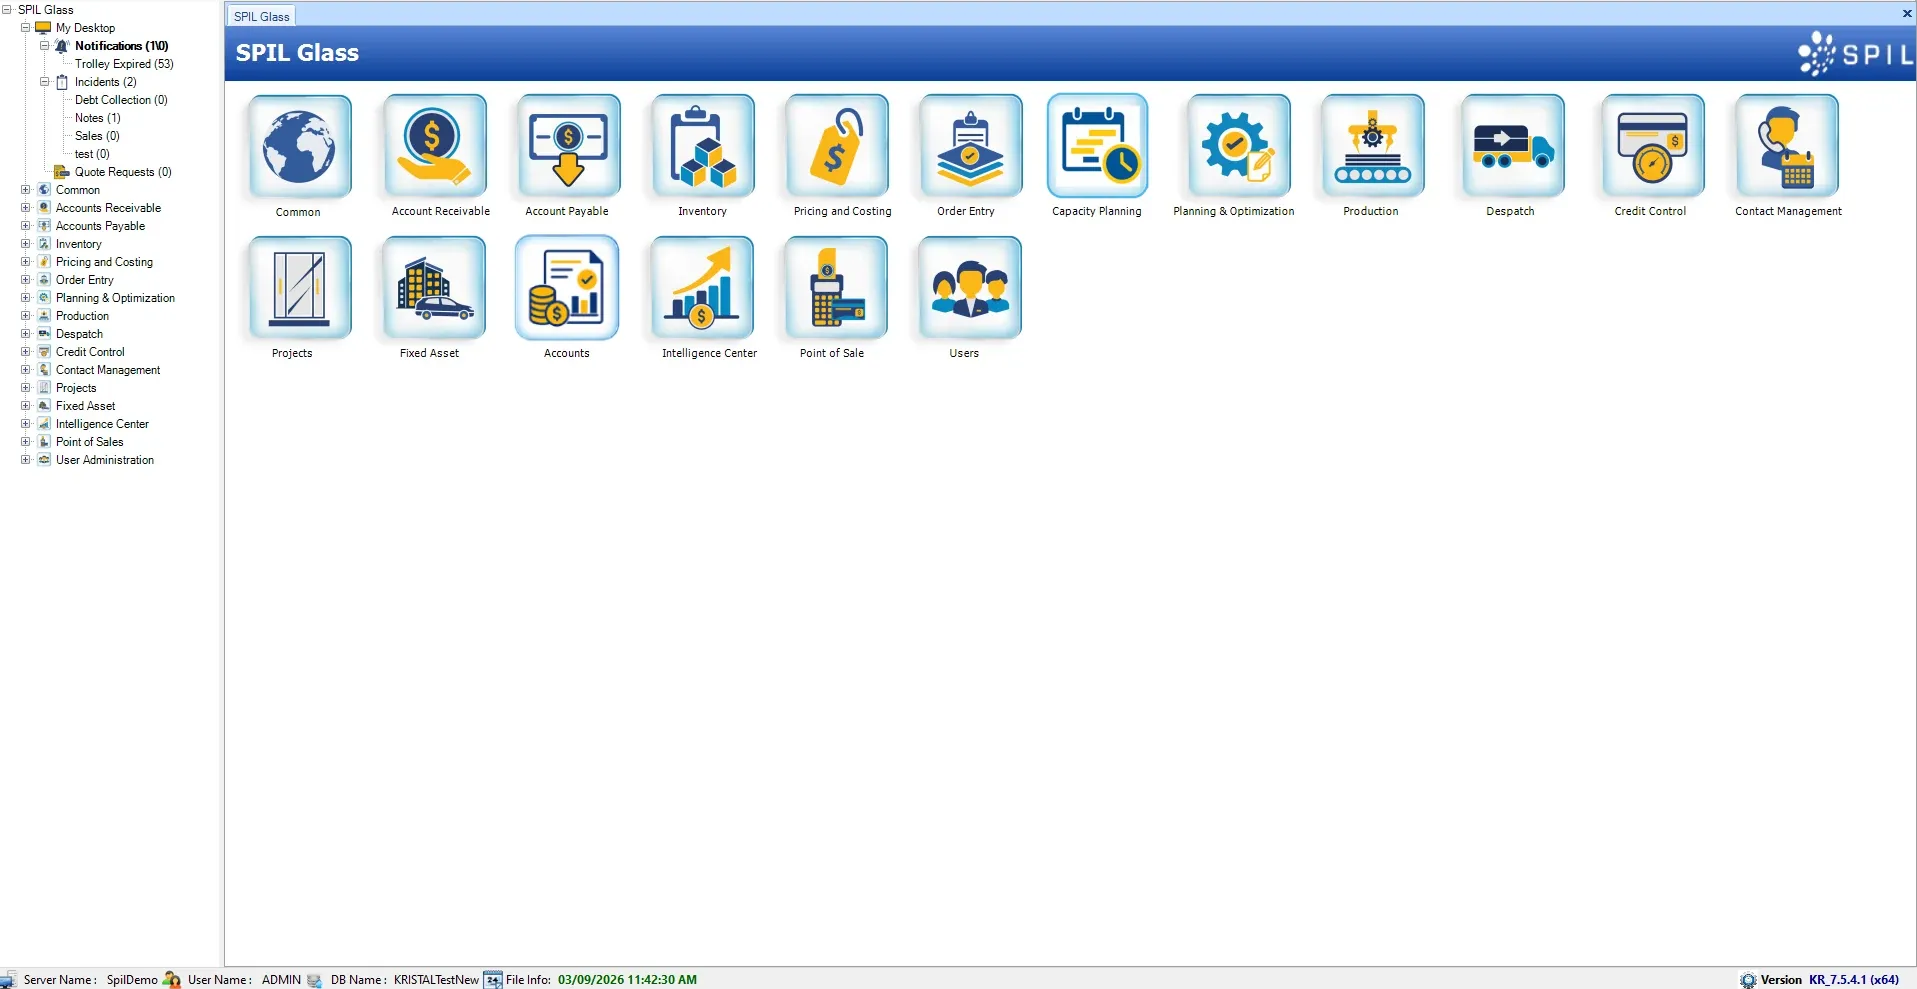Open the Users module icon

click(x=970, y=288)
